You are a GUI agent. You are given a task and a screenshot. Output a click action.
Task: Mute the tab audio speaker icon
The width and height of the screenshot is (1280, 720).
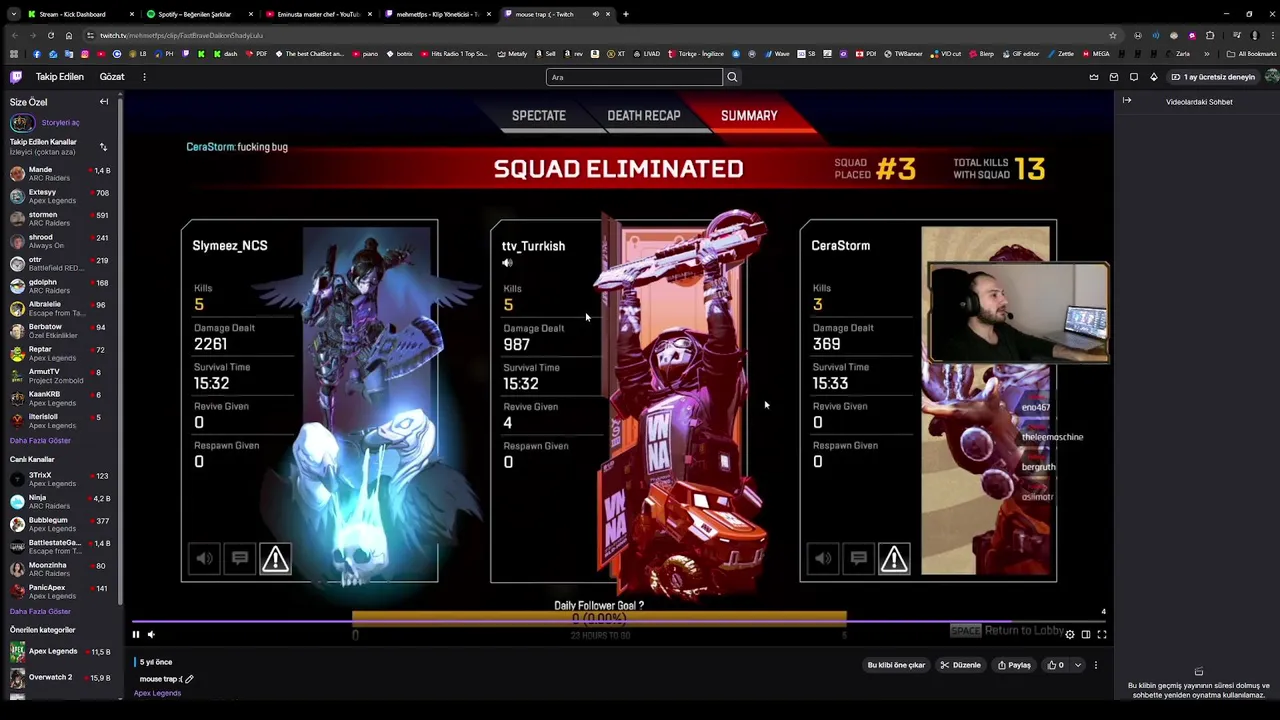pyautogui.click(x=595, y=14)
